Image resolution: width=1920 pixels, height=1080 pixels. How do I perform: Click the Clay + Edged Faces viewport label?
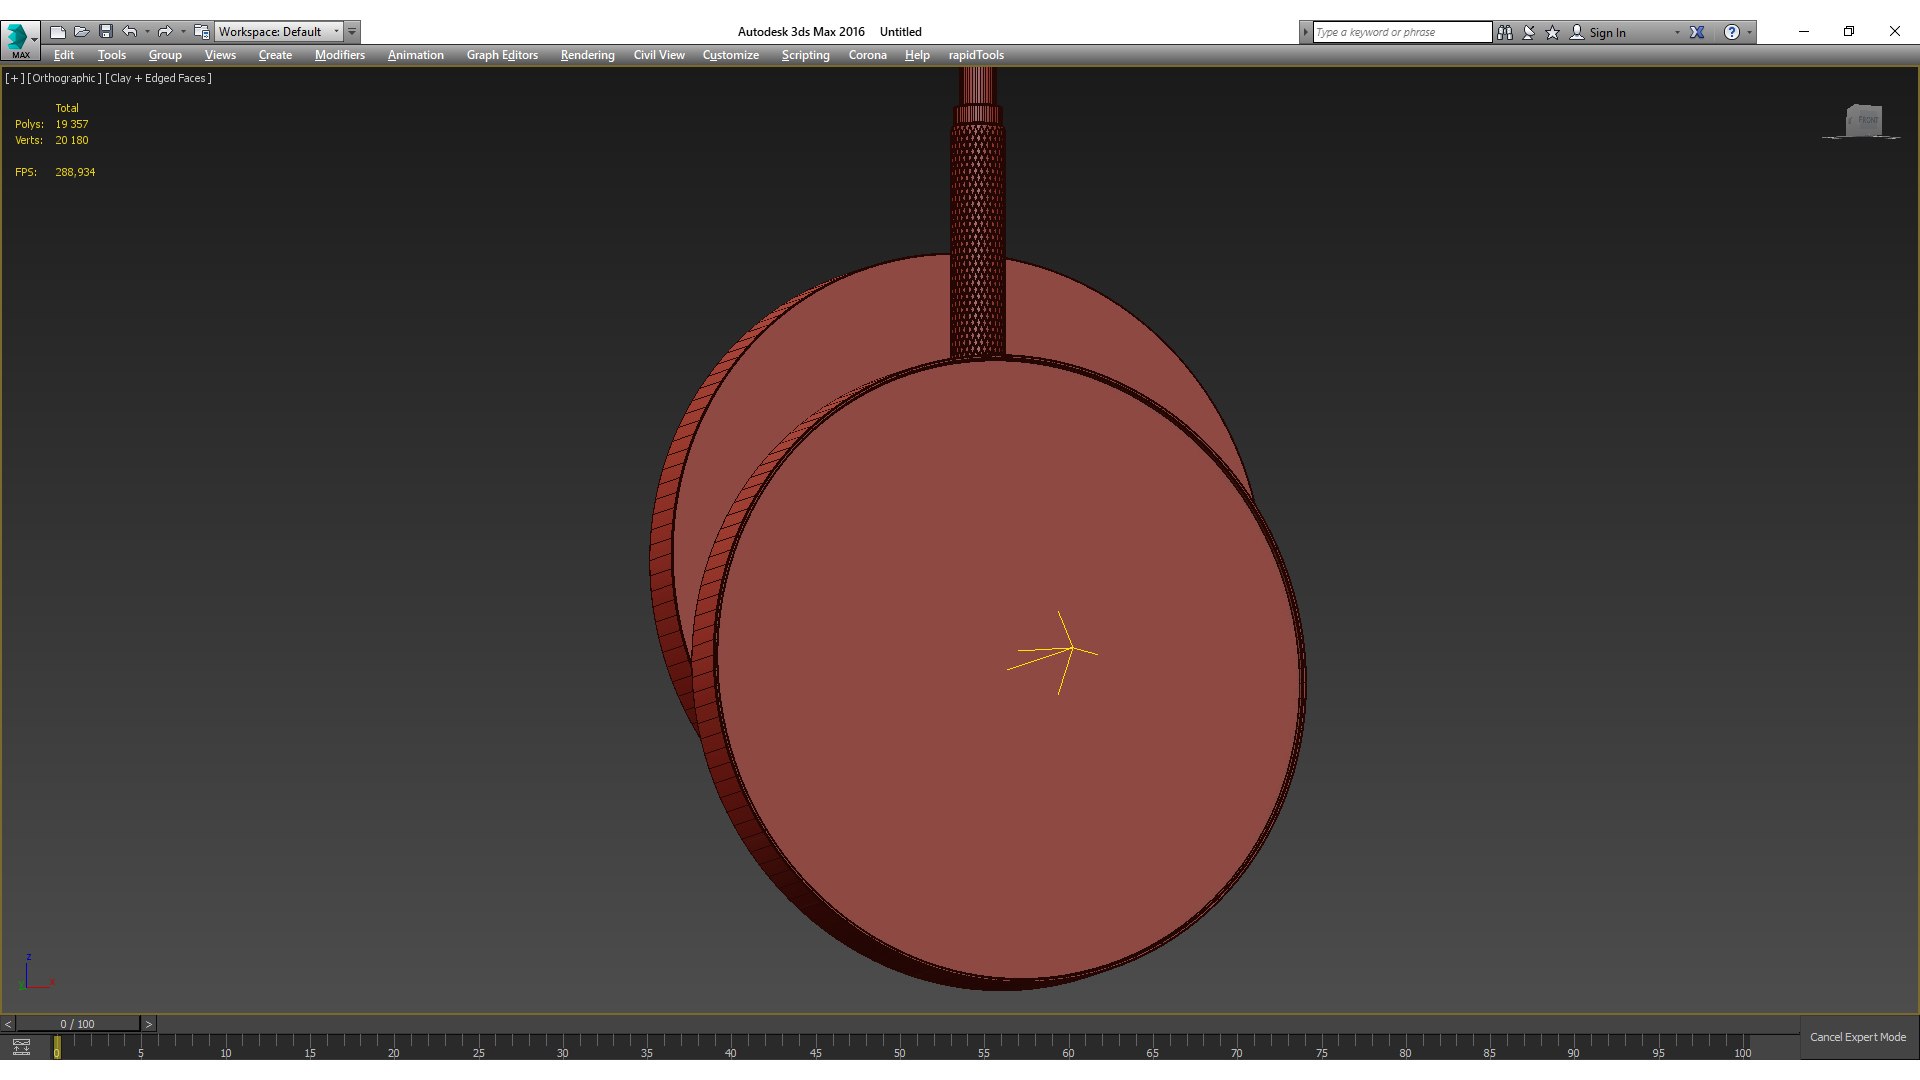(x=158, y=78)
